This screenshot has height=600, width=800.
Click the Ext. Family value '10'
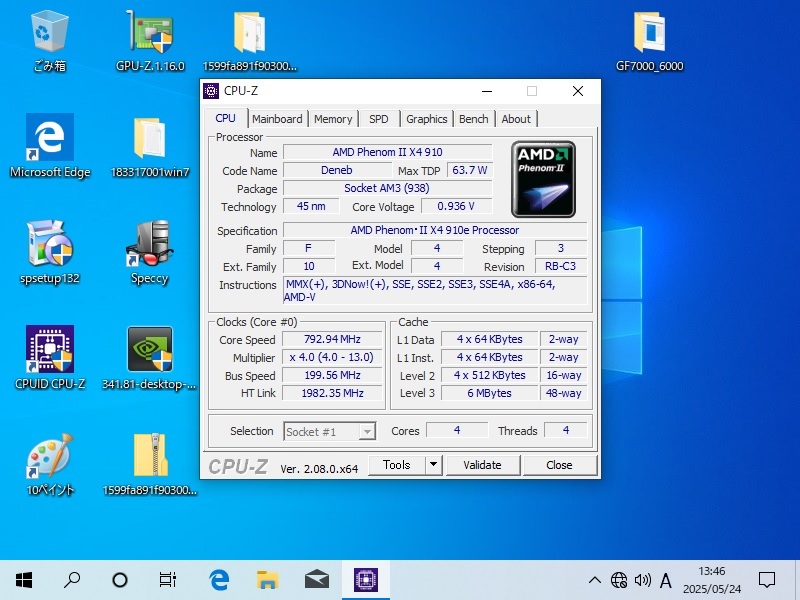(x=309, y=266)
